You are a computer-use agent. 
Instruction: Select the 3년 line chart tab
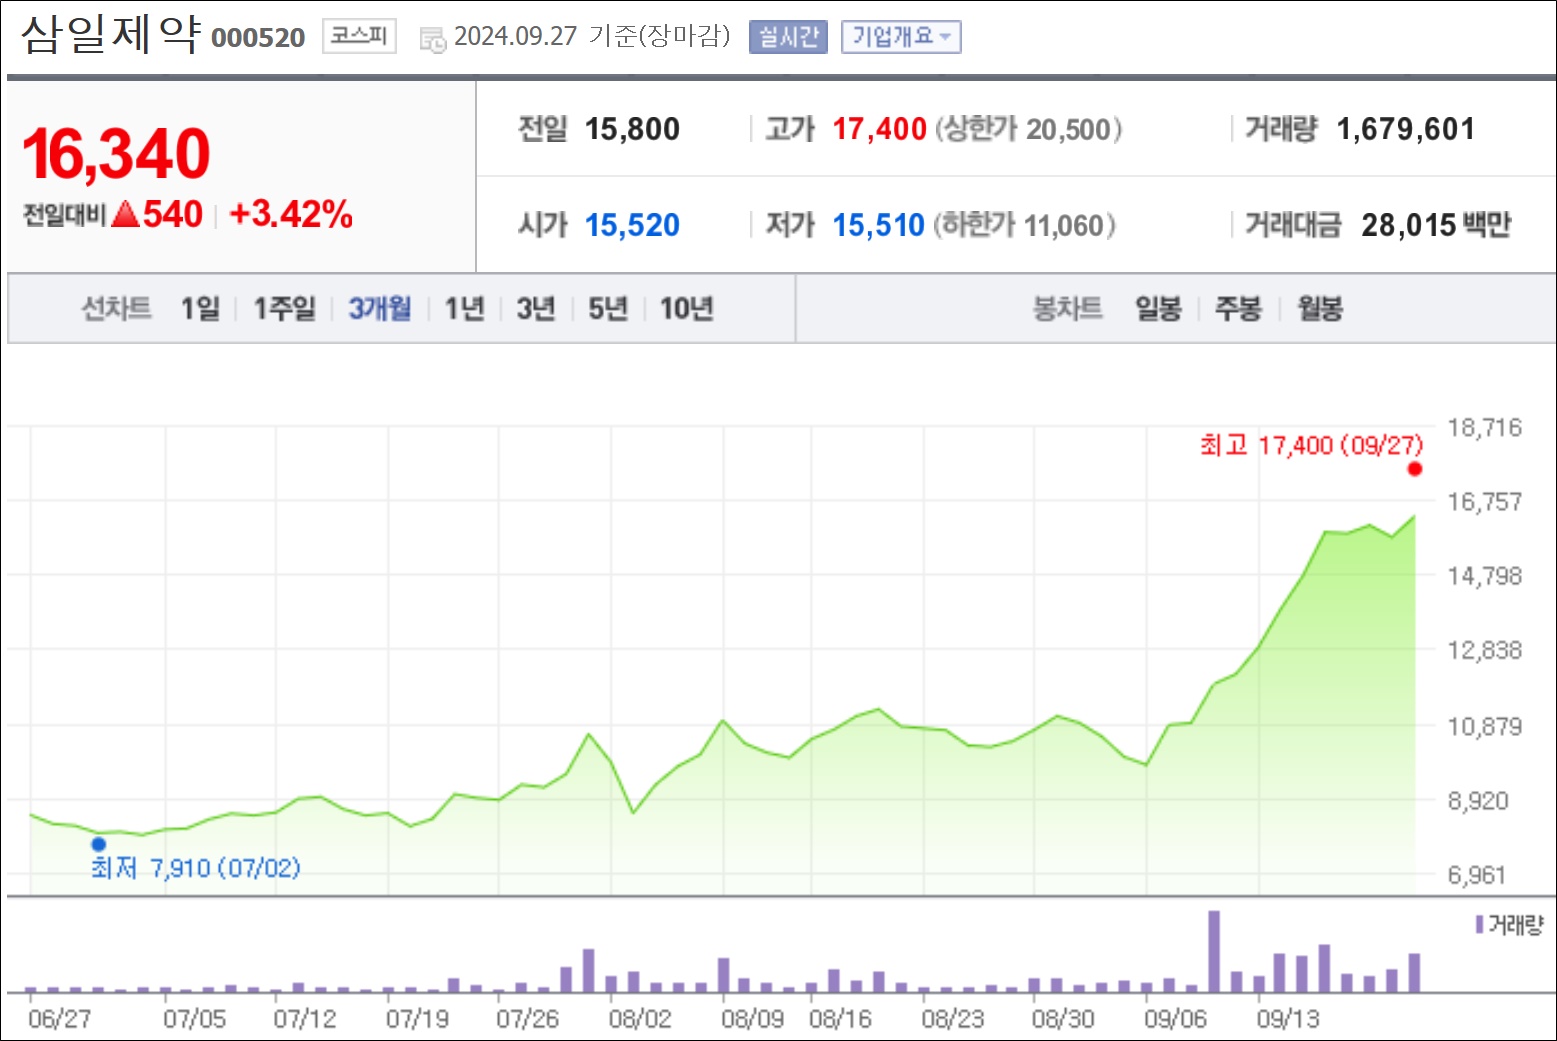coord(536,309)
